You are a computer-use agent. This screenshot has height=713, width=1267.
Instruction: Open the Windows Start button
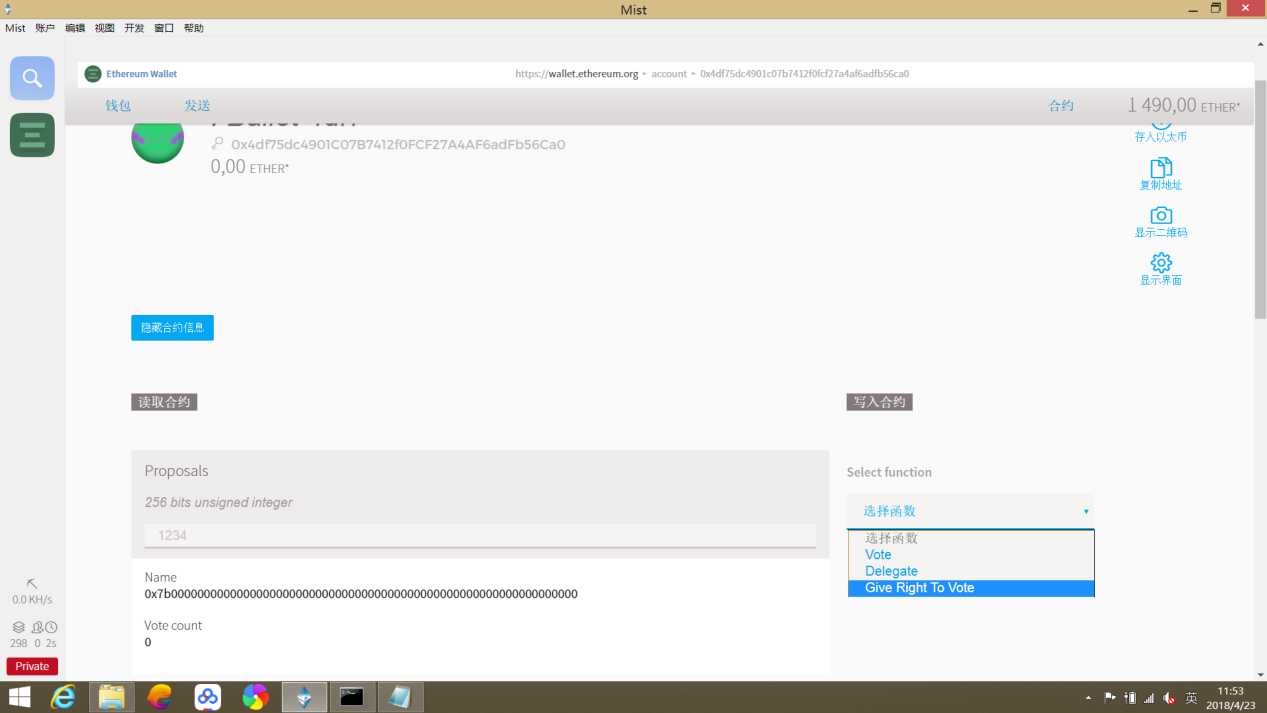pos(19,697)
